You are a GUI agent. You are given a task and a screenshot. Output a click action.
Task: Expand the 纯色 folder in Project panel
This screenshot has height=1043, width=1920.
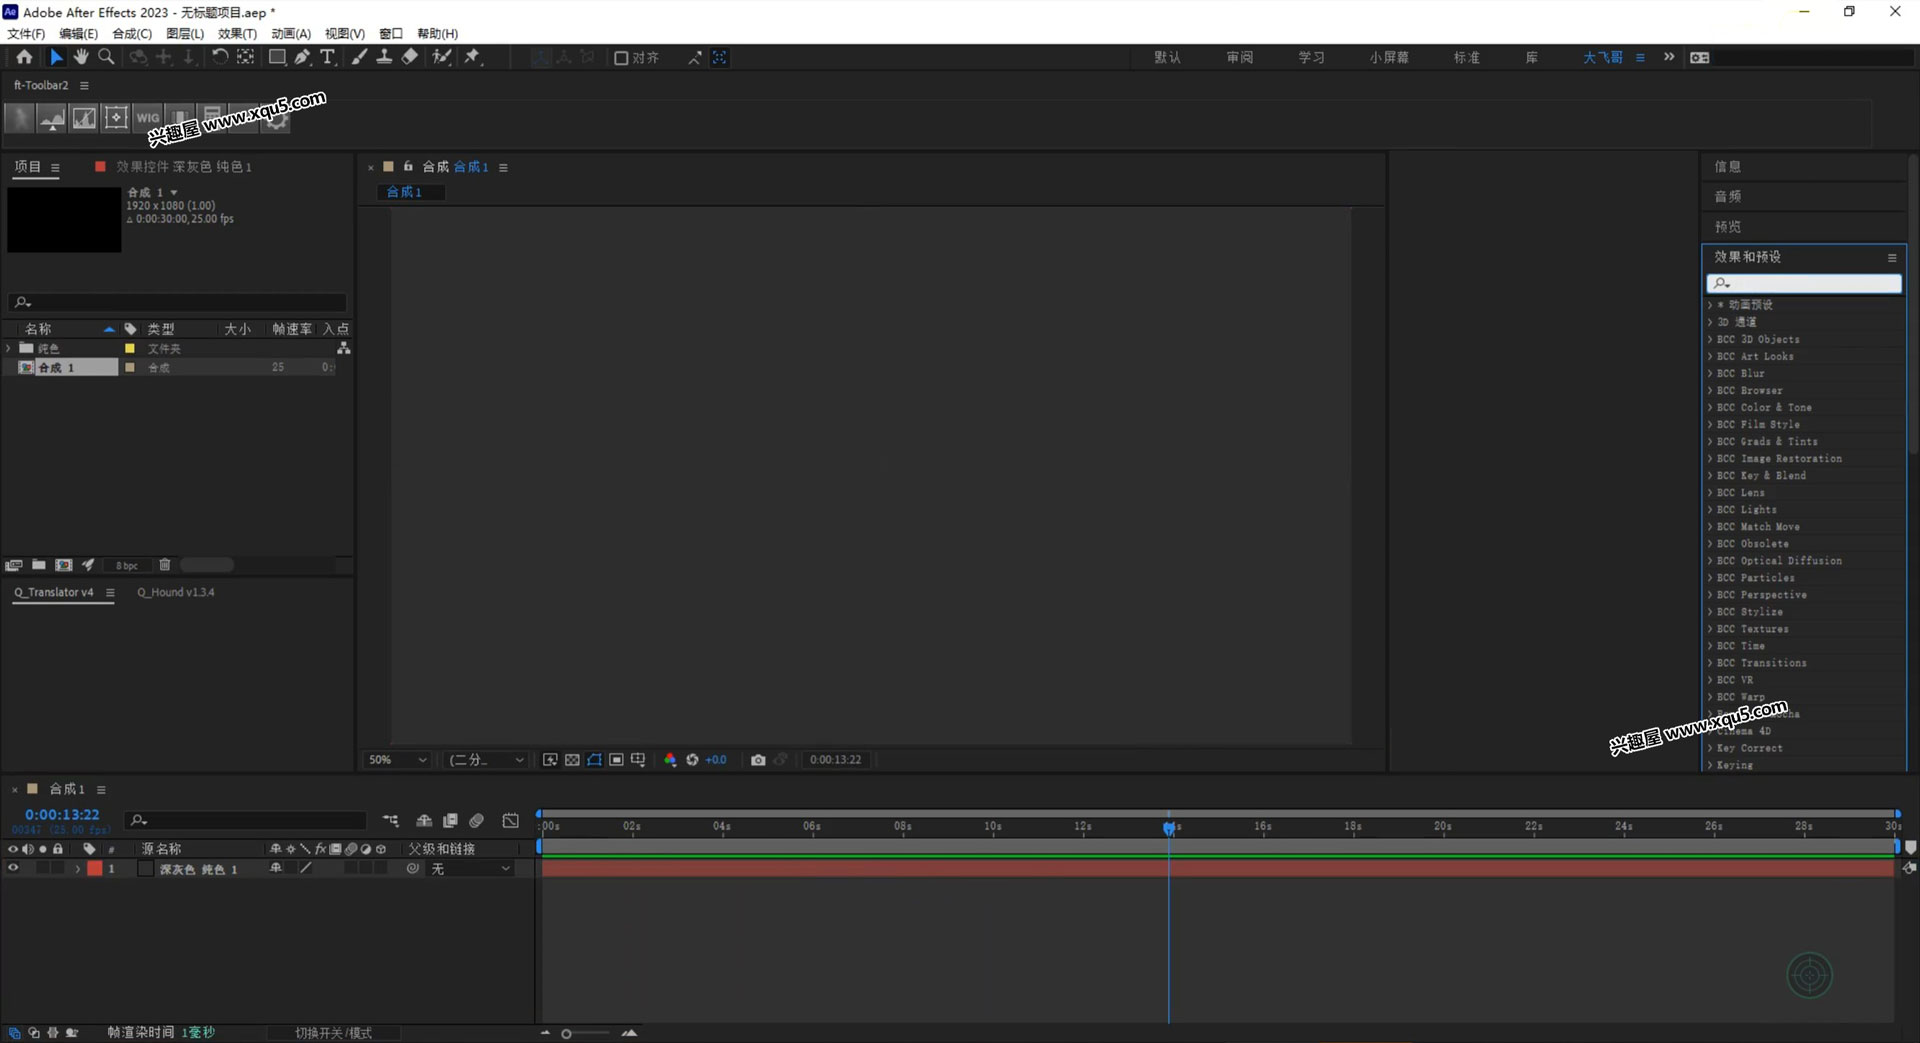[x=9, y=348]
